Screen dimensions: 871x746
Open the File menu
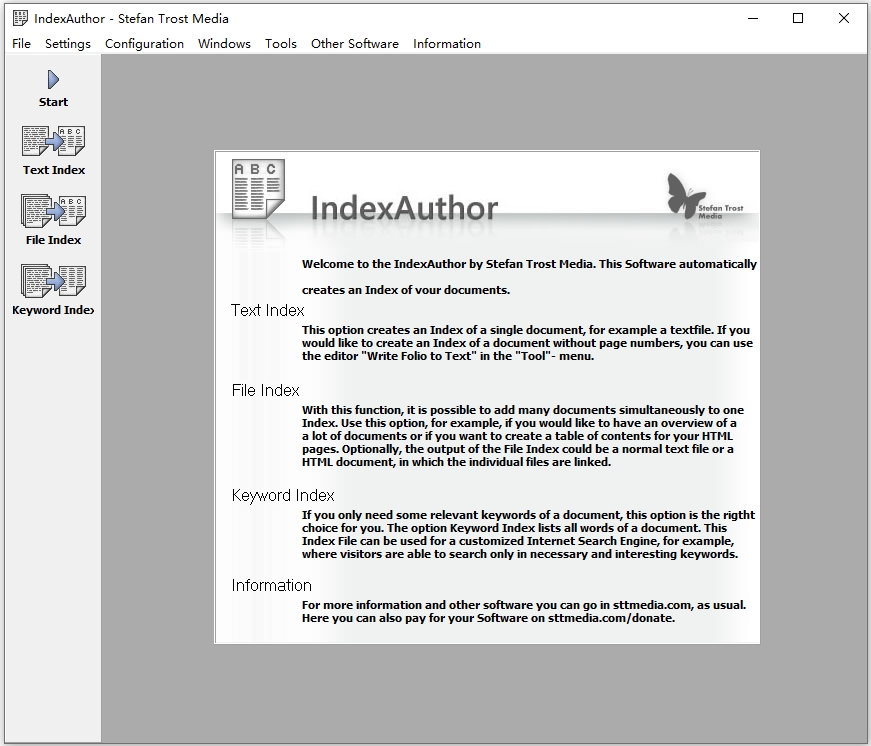21,43
